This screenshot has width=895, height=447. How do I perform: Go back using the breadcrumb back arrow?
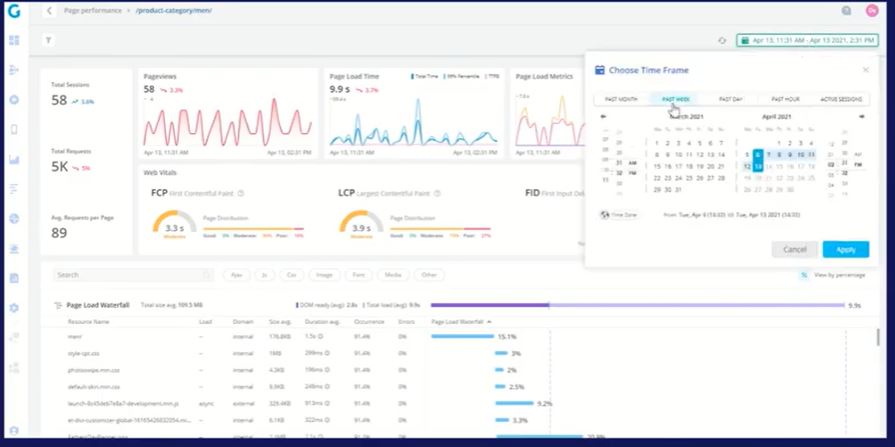49,11
